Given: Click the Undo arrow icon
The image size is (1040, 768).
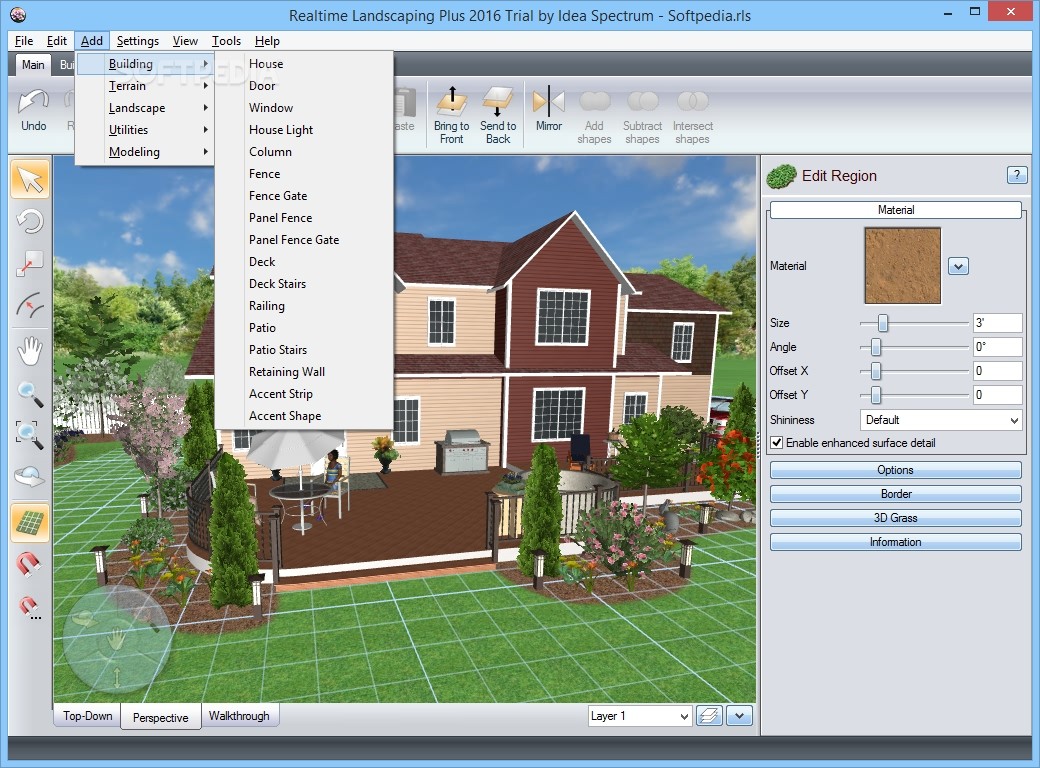Looking at the screenshot, I should [32, 101].
